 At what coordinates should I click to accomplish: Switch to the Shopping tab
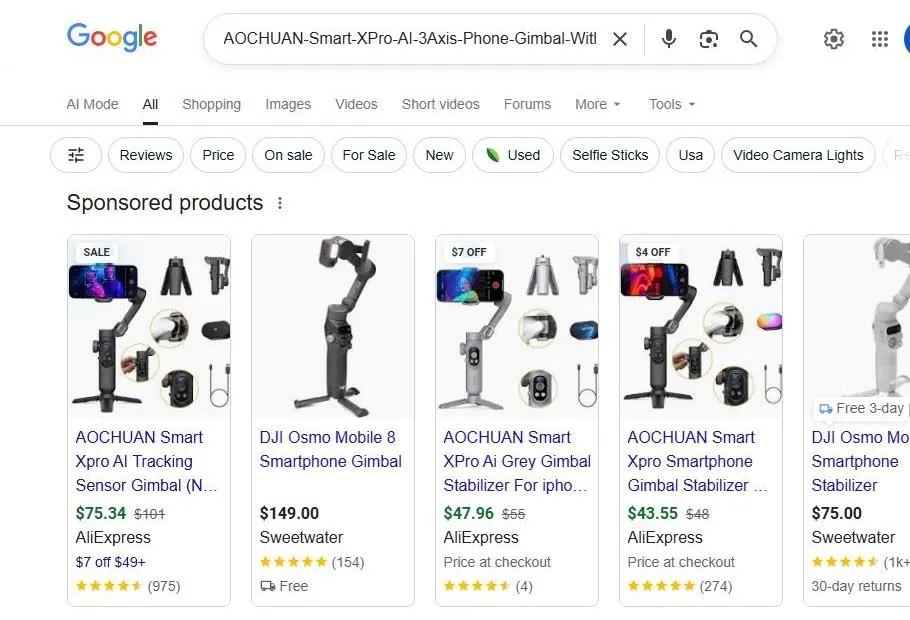(211, 104)
